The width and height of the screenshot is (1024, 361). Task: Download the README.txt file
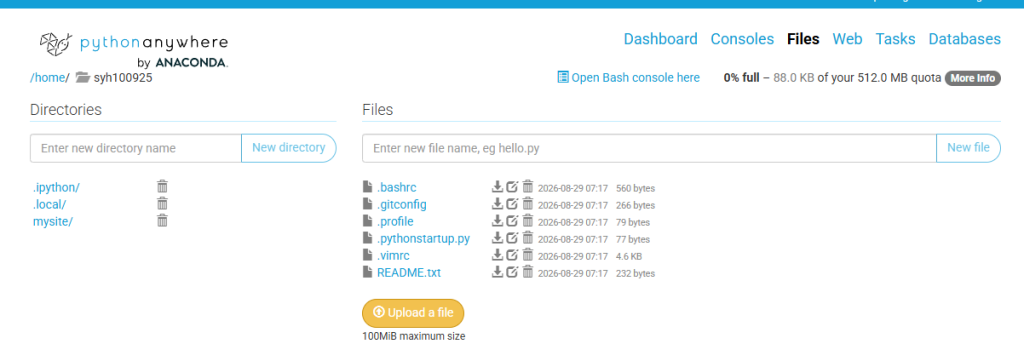[497, 272]
